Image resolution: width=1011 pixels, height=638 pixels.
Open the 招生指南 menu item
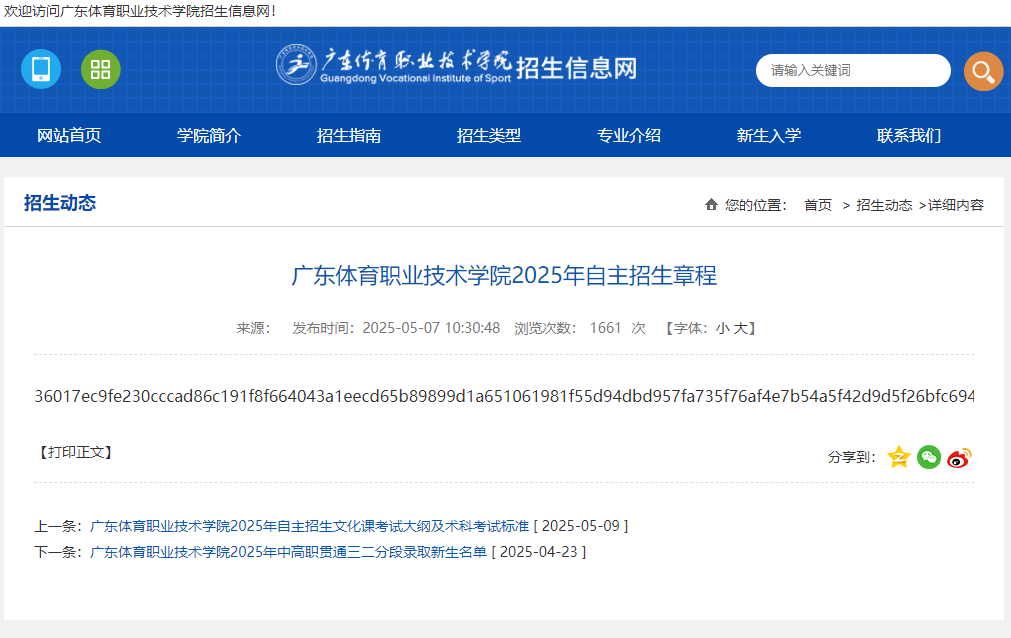pos(348,135)
